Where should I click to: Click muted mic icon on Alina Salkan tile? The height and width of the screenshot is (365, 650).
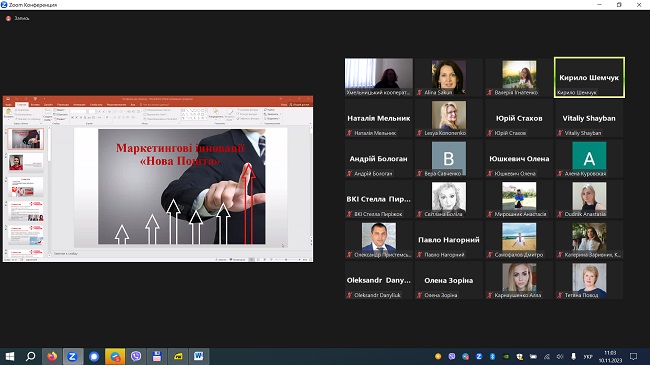pos(420,92)
